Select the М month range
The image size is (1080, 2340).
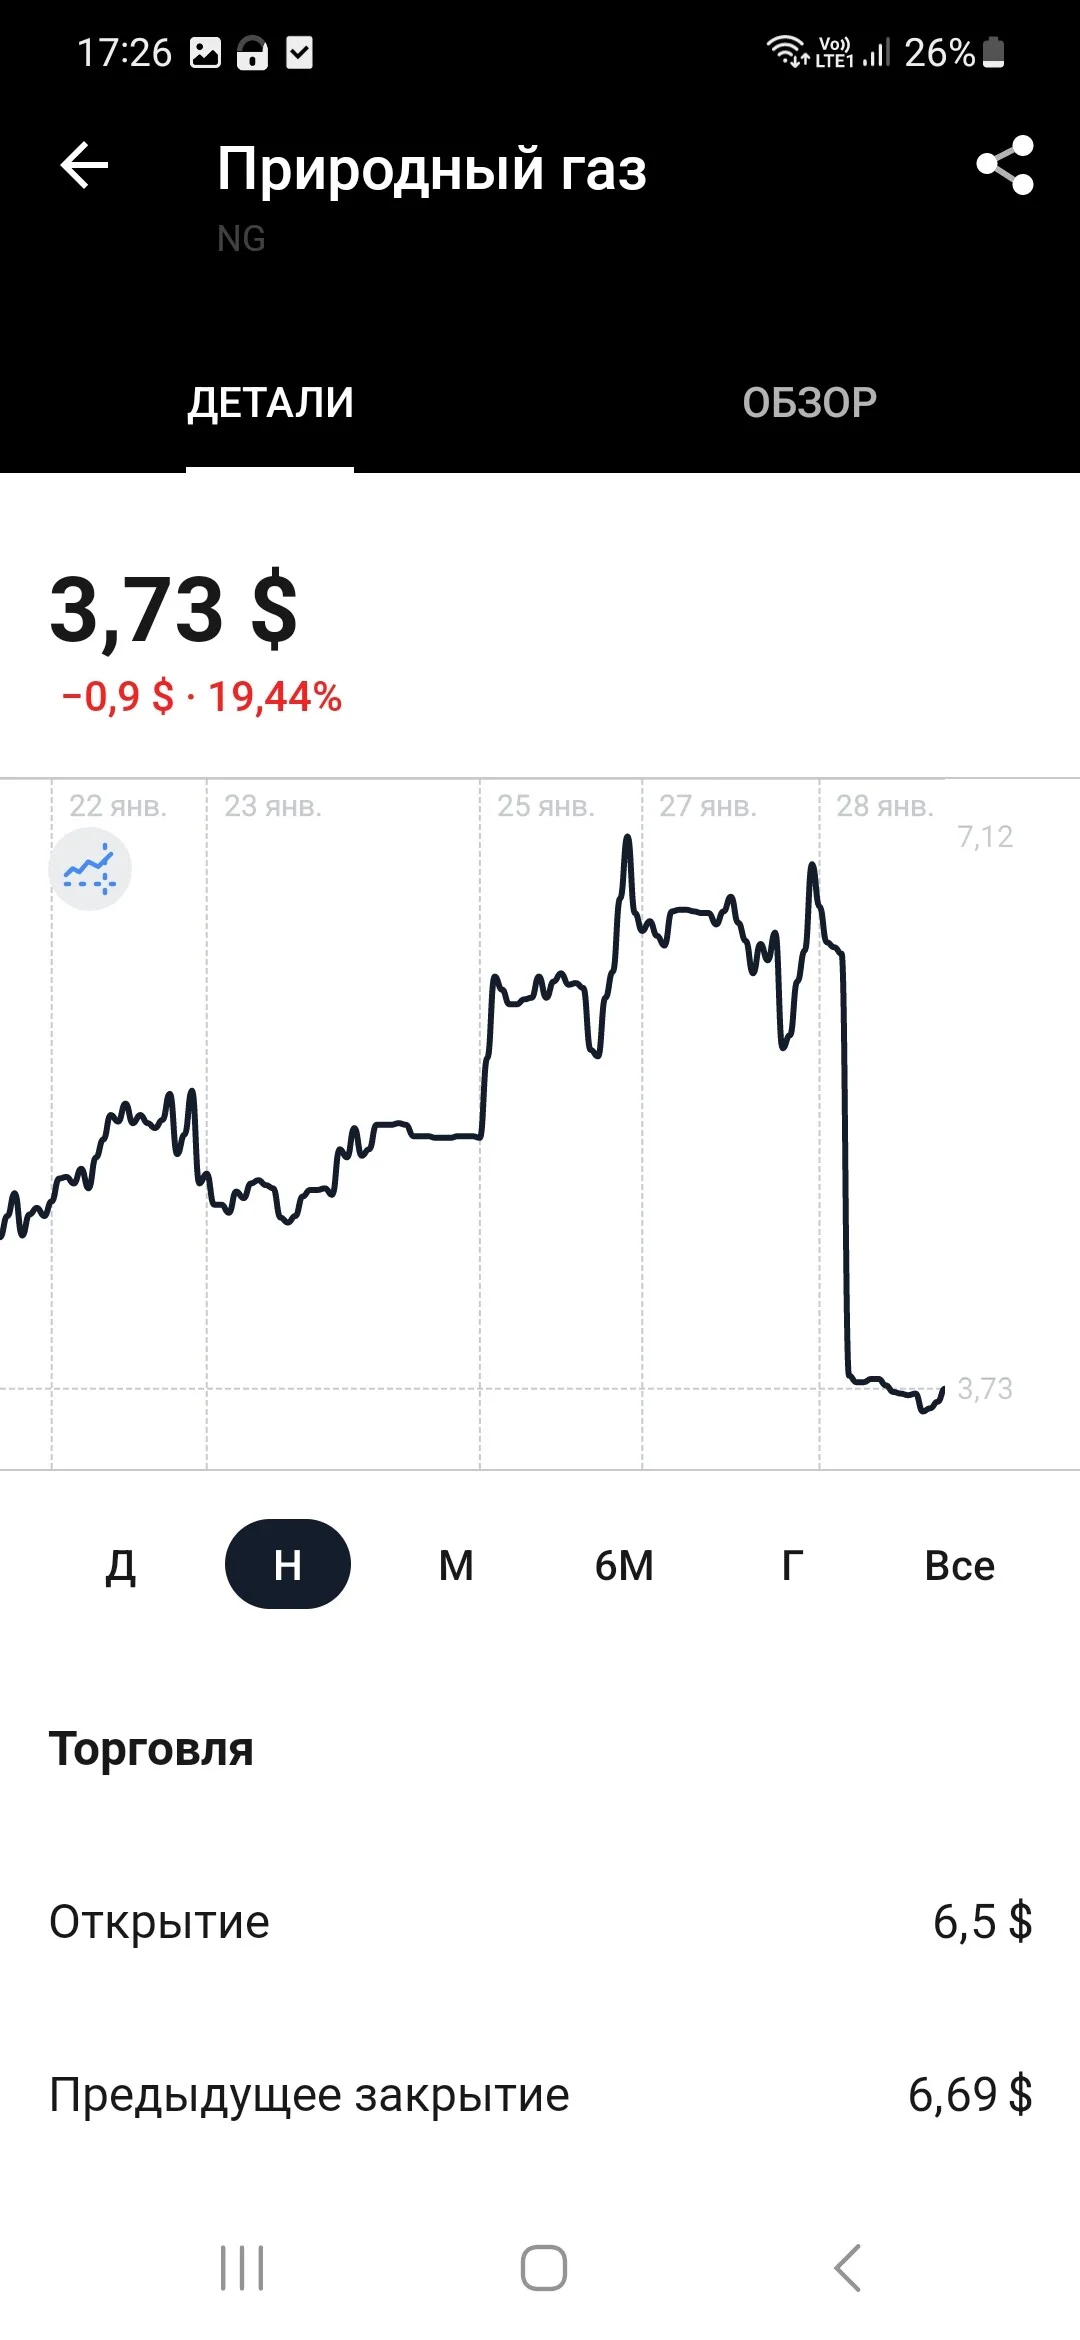point(456,1565)
